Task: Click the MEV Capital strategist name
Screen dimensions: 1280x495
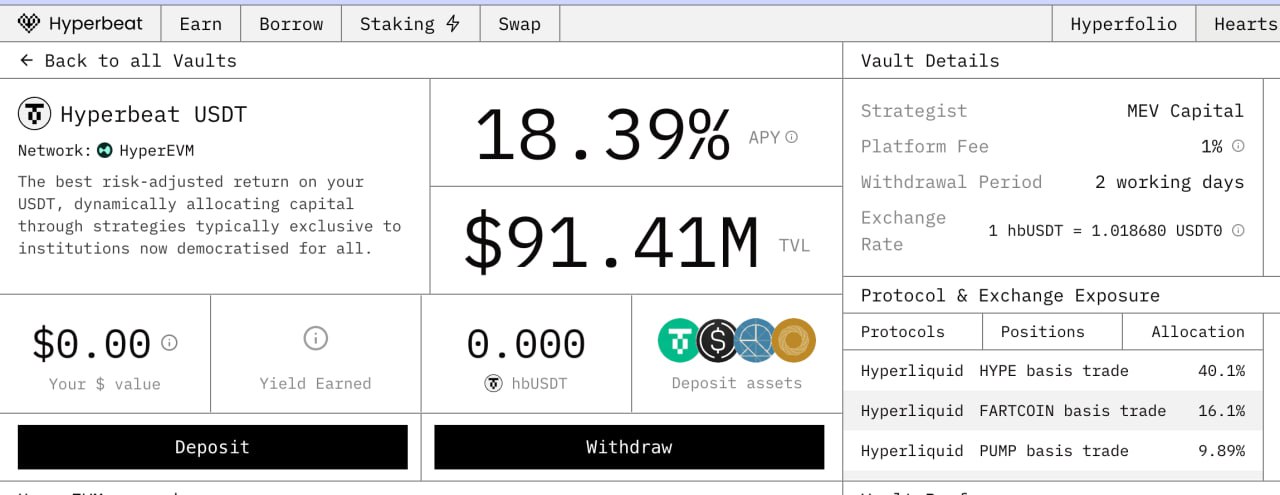Action: coord(1185,111)
